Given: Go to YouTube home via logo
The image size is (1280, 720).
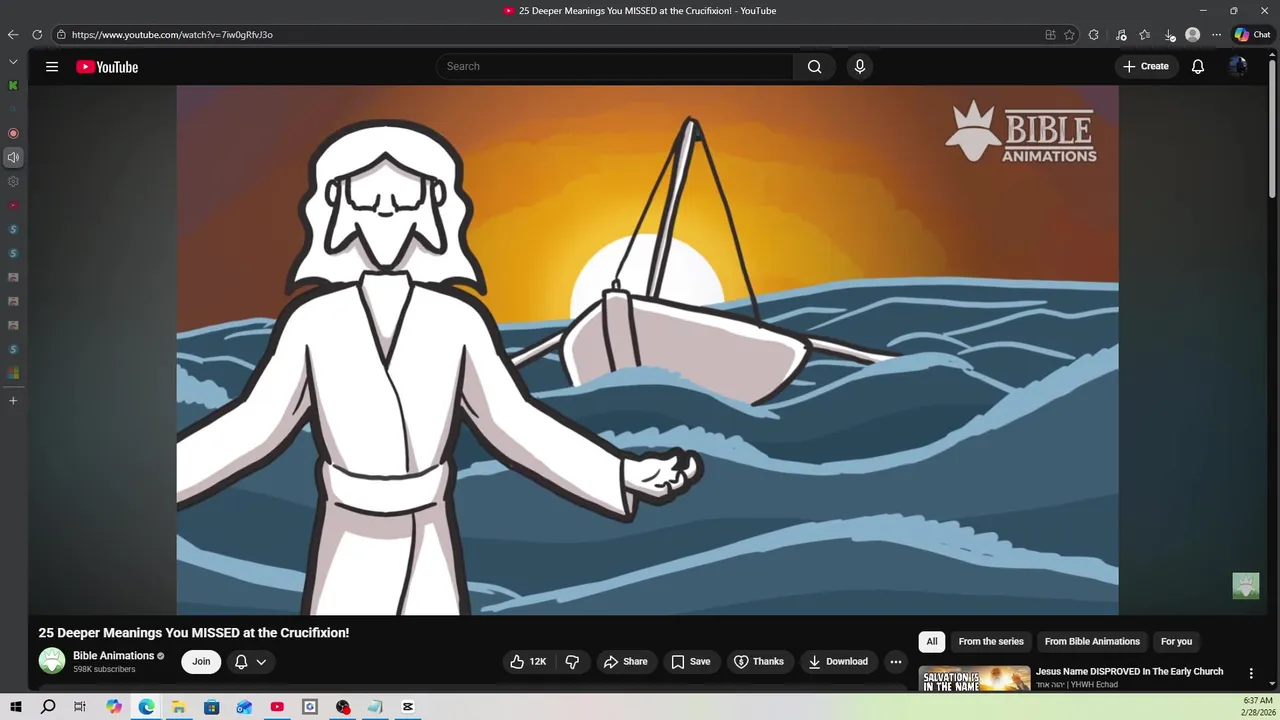Looking at the screenshot, I should pyautogui.click(x=107, y=67).
